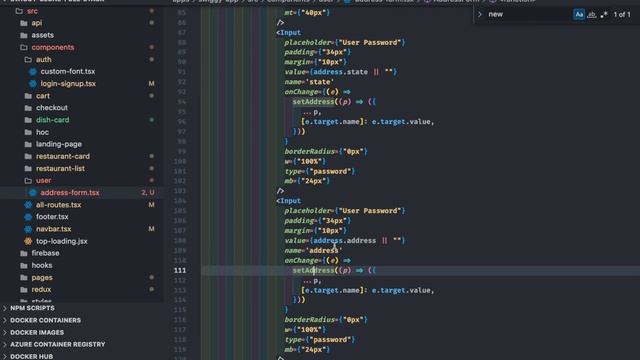Click the '2, U' badge on address-form.tsx
Image resolution: width=640 pixels, height=360 pixels.
click(148, 193)
